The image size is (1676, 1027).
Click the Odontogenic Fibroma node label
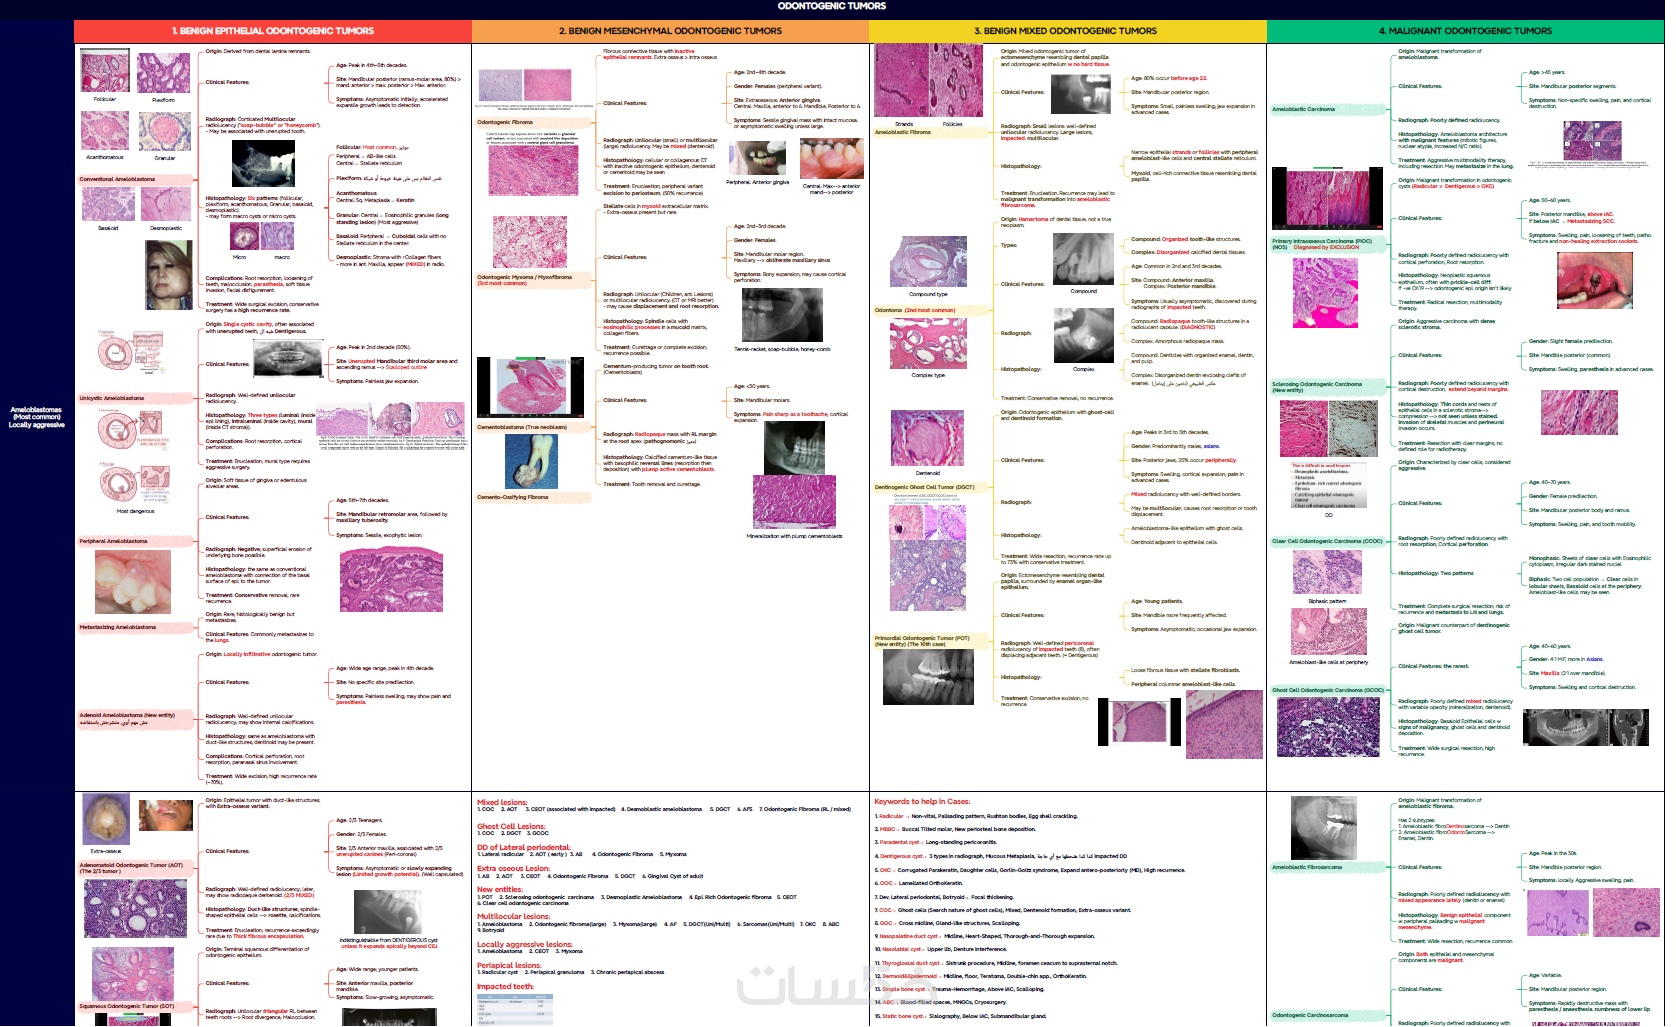coord(533,122)
